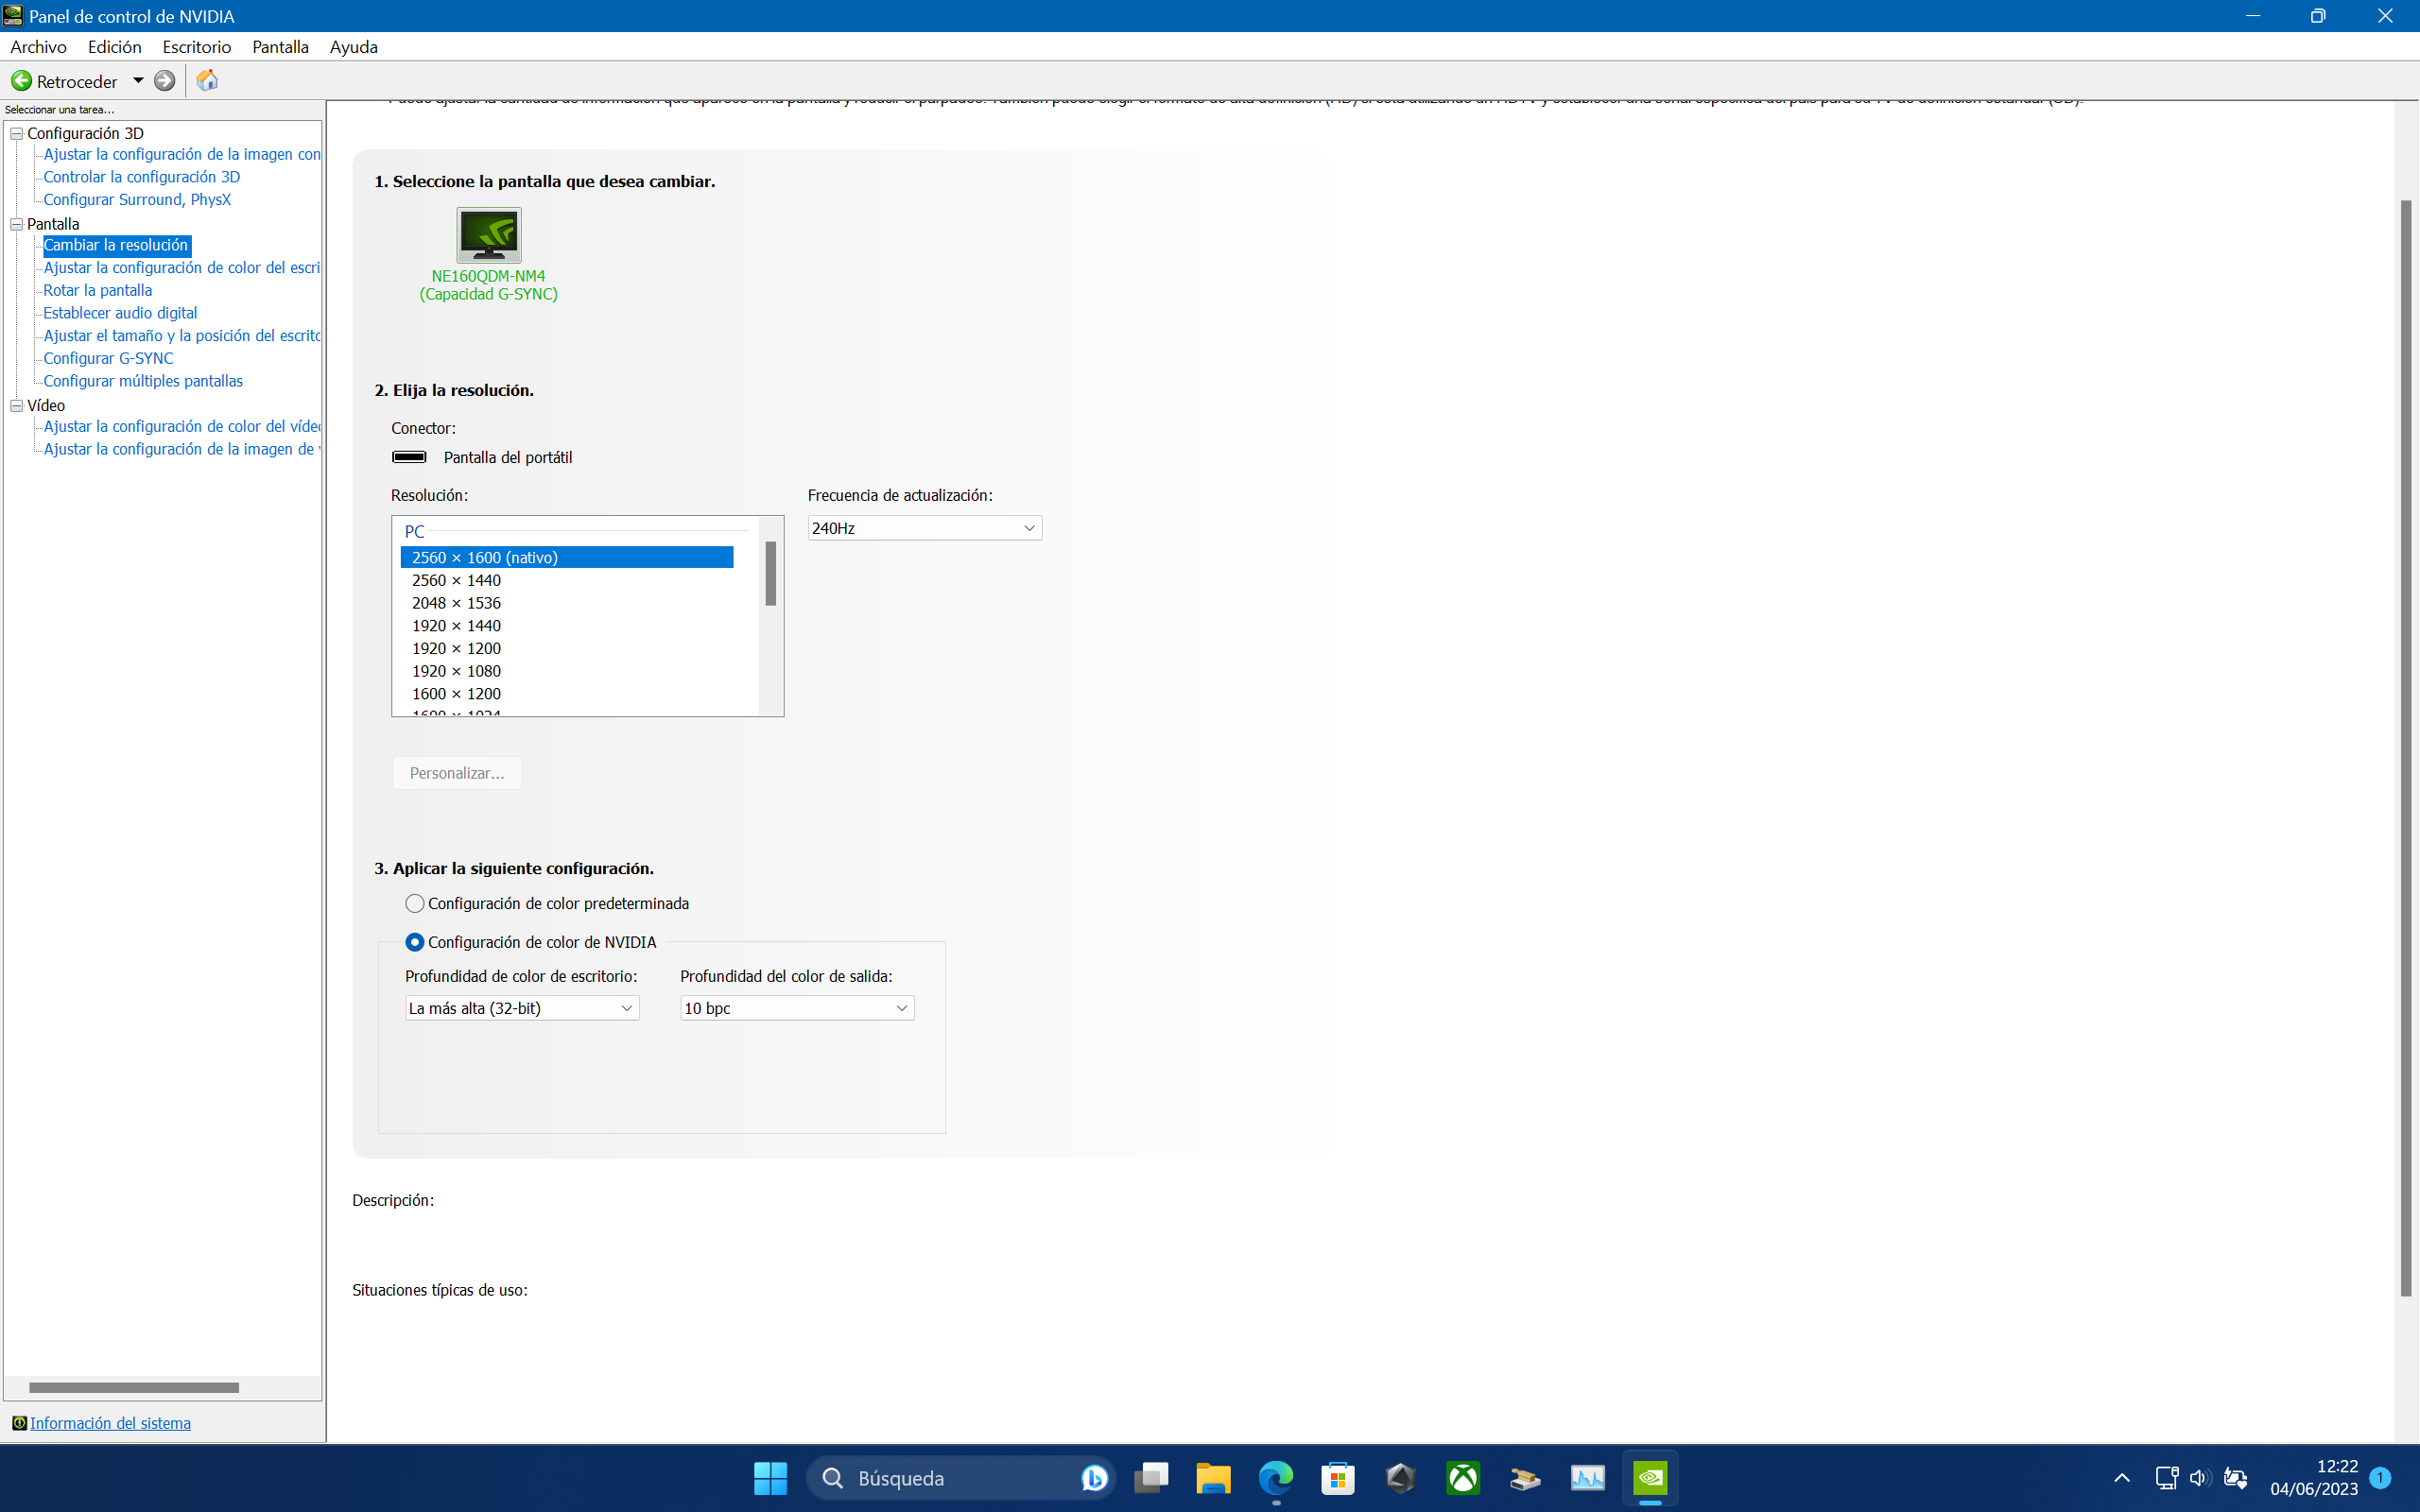Viewport: 2420px width, 1512px height.
Task: Open Microsoft Store from the taskbar
Action: click(1338, 1478)
